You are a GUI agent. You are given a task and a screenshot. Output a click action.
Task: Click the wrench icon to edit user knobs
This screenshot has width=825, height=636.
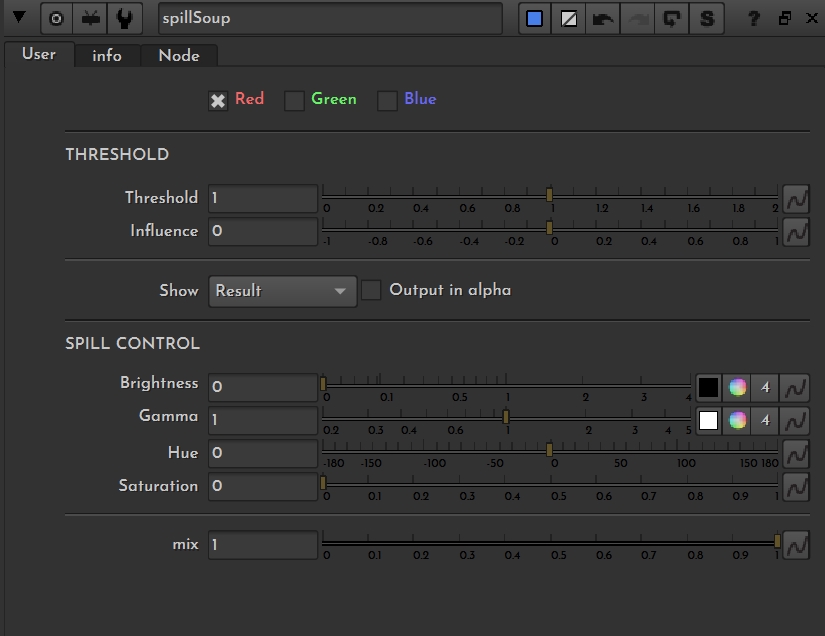[124, 18]
